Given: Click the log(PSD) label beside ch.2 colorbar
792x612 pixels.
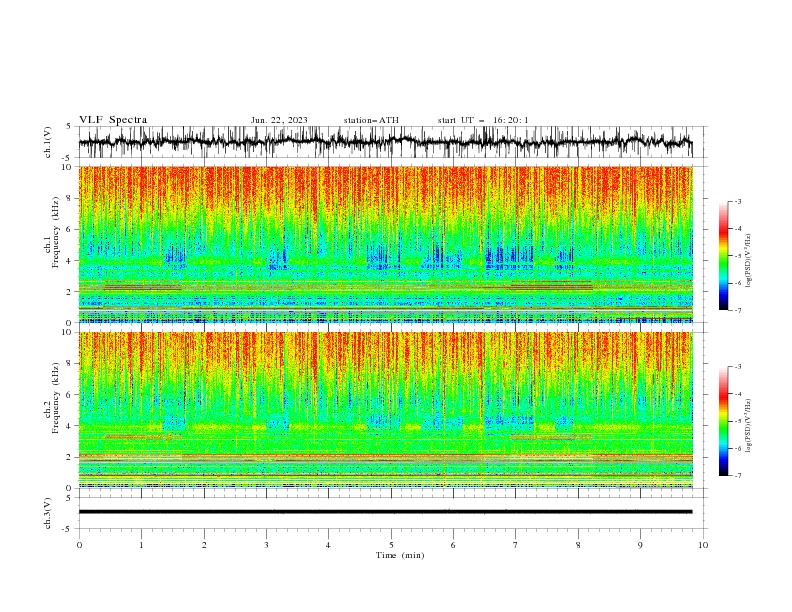Looking at the screenshot, I should (x=749, y=425).
